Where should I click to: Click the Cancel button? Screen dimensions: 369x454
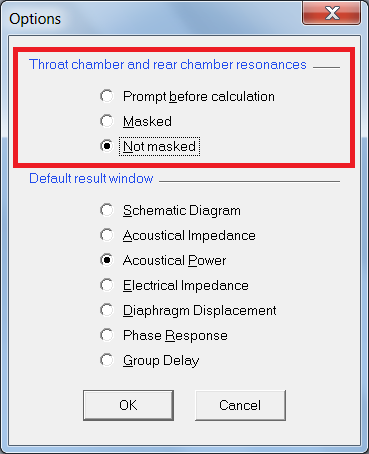[x=240, y=405]
